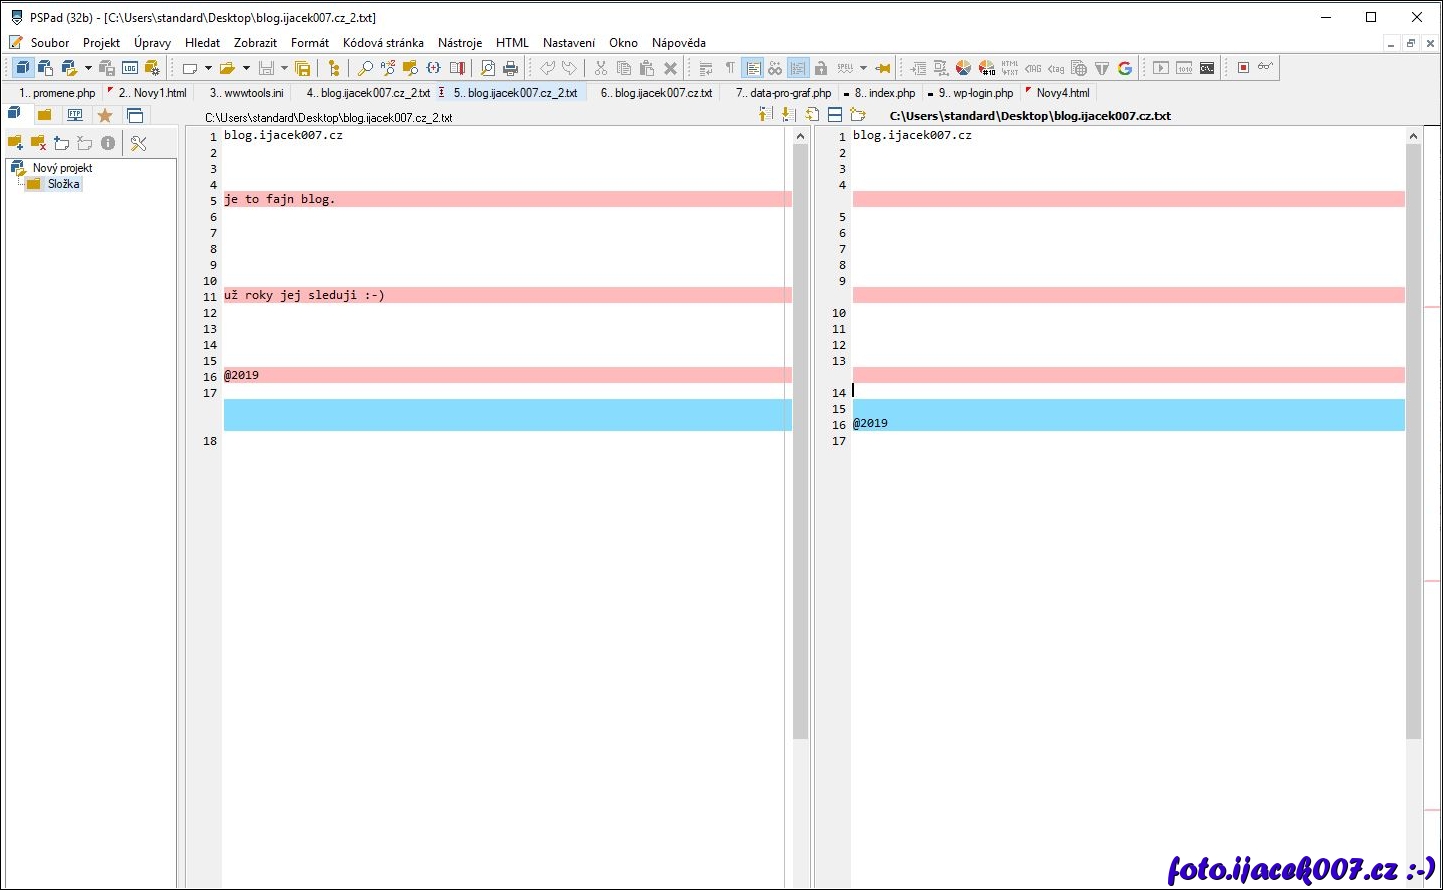Image resolution: width=1443 pixels, height=890 pixels.
Task: Open the Nástroje menu
Action: point(460,43)
